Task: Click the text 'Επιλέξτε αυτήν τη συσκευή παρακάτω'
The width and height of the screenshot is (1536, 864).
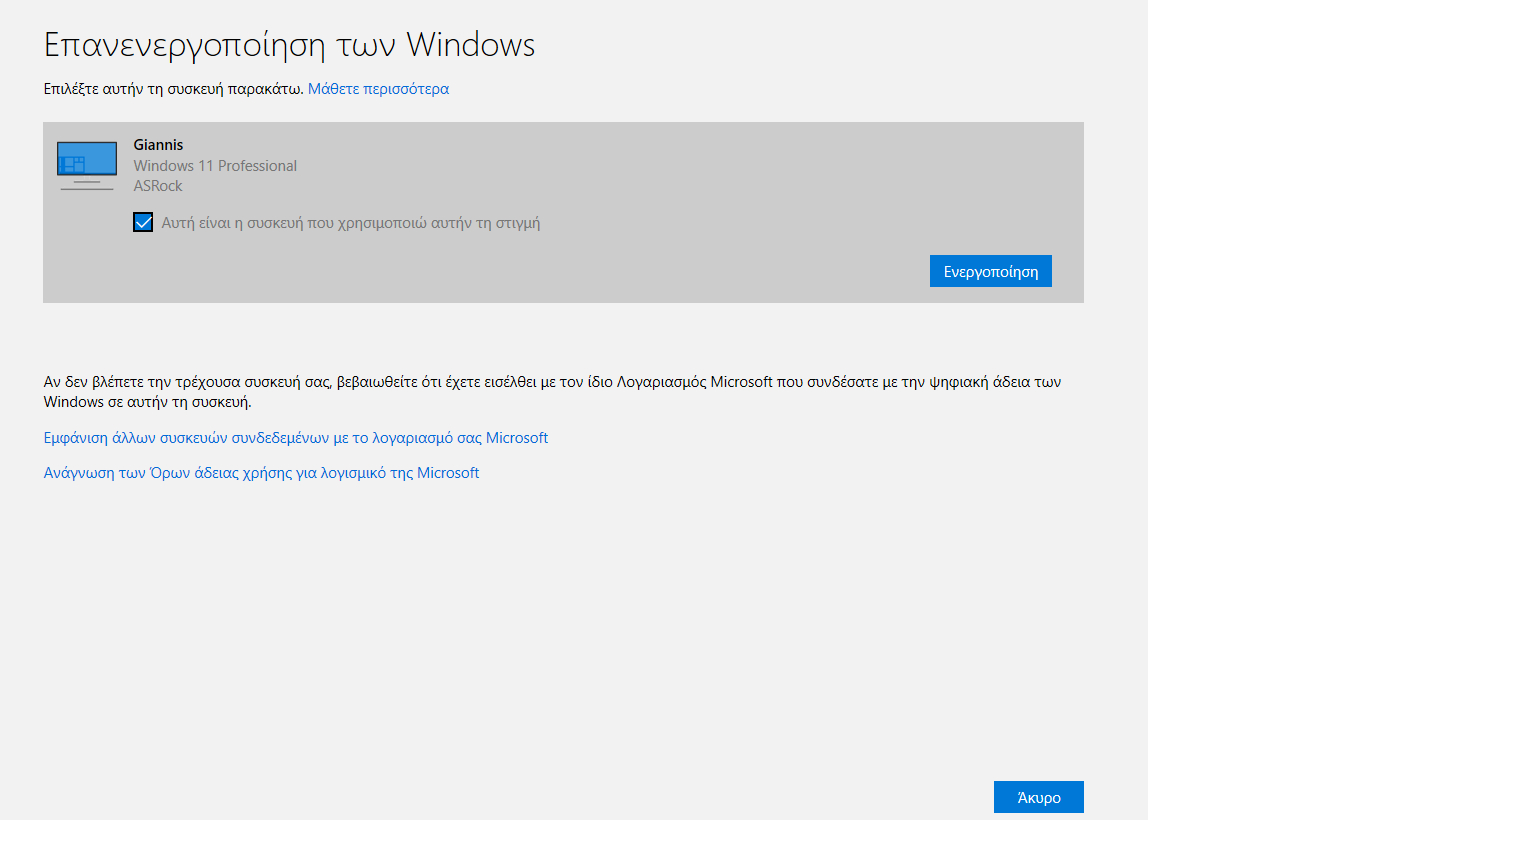Action: click(173, 89)
